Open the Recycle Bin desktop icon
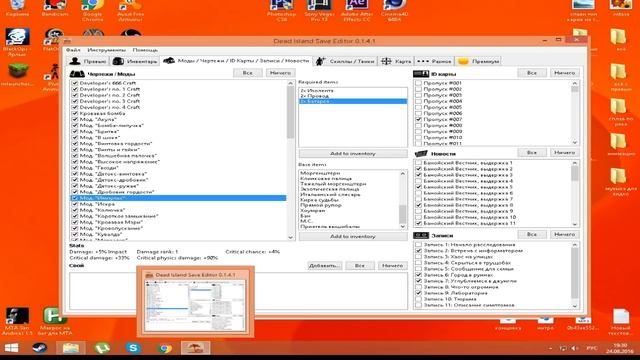This screenshot has width=640, height=360. click(17, 8)
